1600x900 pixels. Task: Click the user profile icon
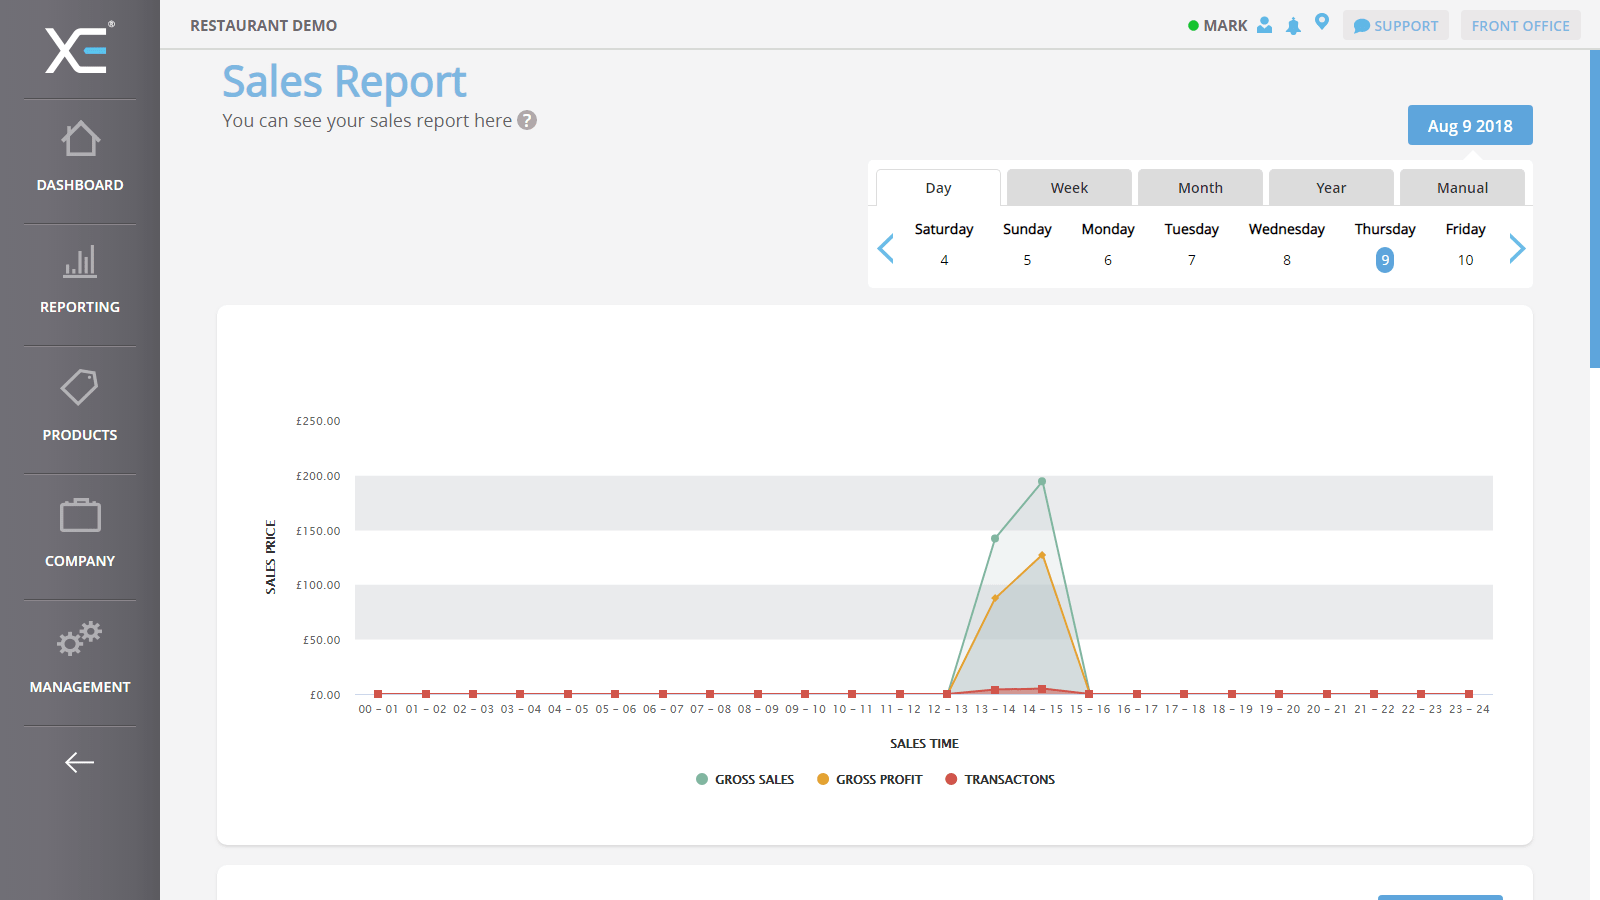[1265, 25]
